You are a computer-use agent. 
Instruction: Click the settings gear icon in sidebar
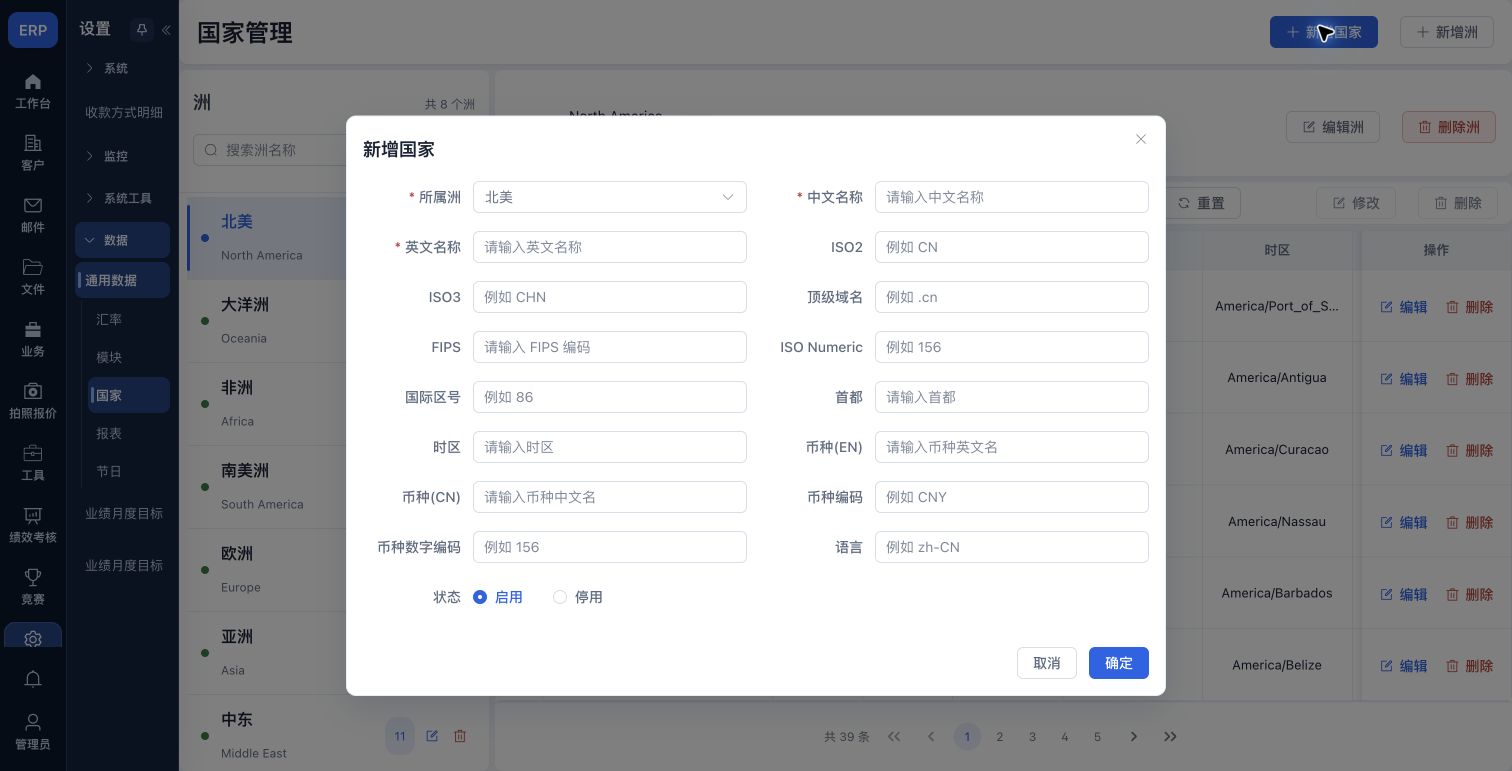pos(33,639)
